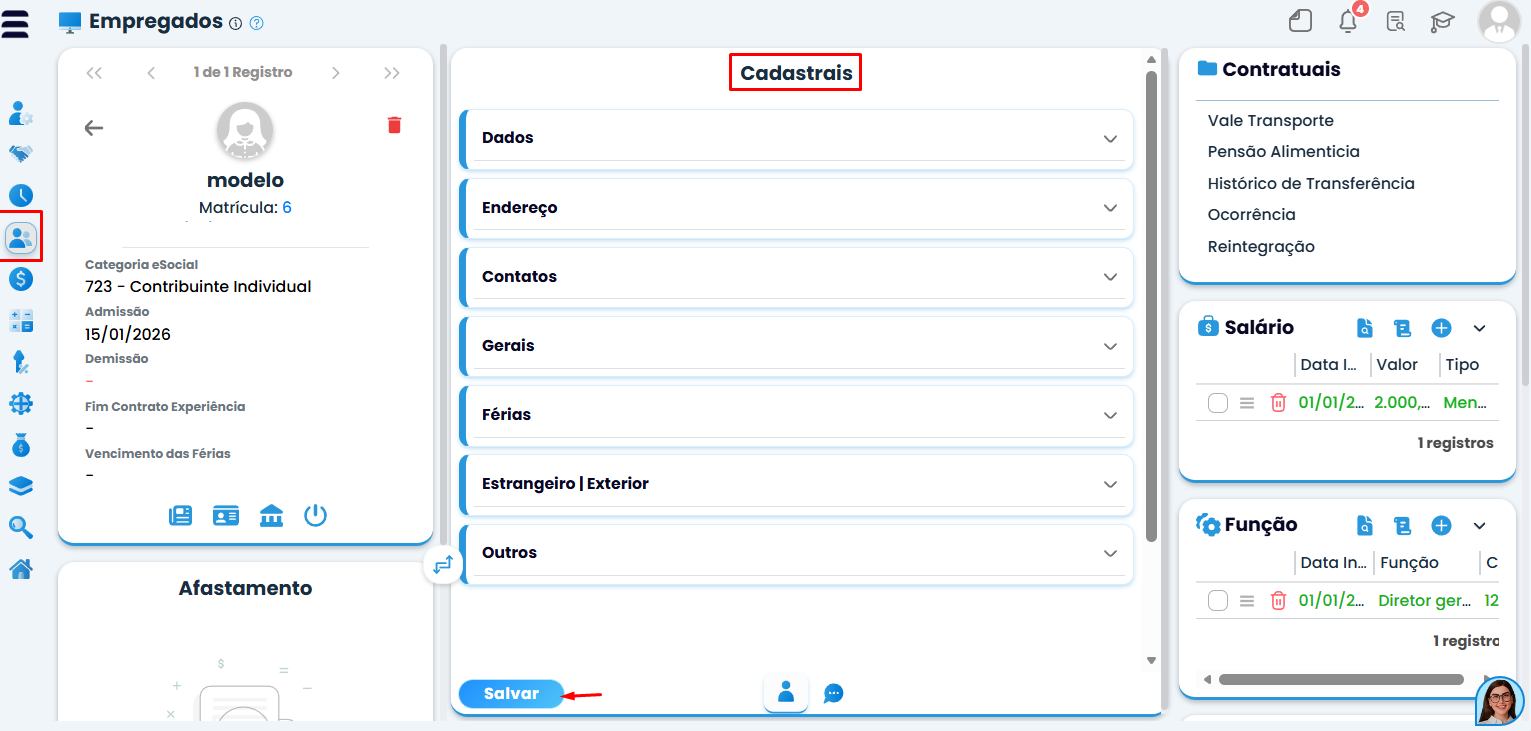The width and height of the screenshot is (1531, 731).
Task: Delete employee with the red trash icon
Action: coord(394,125)
